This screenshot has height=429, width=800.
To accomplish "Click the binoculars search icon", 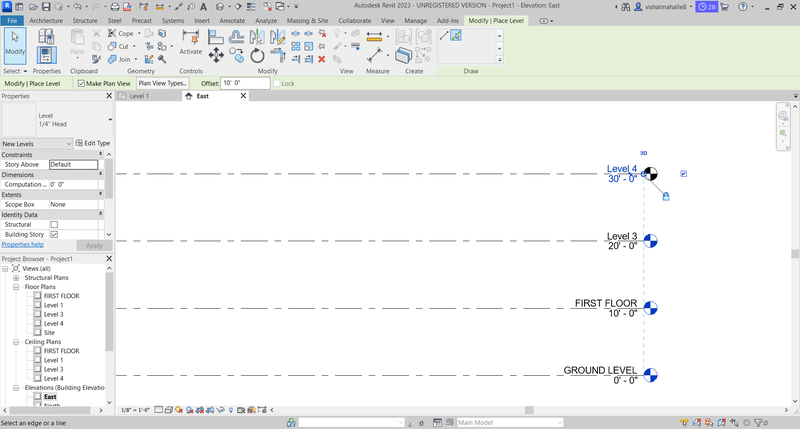I will point(626,7).
